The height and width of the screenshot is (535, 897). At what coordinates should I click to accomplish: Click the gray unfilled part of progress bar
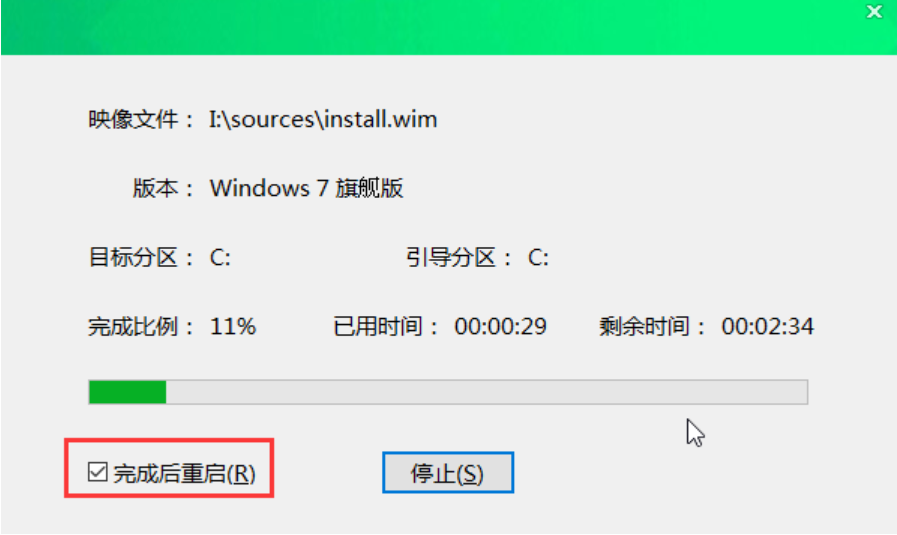486,392
